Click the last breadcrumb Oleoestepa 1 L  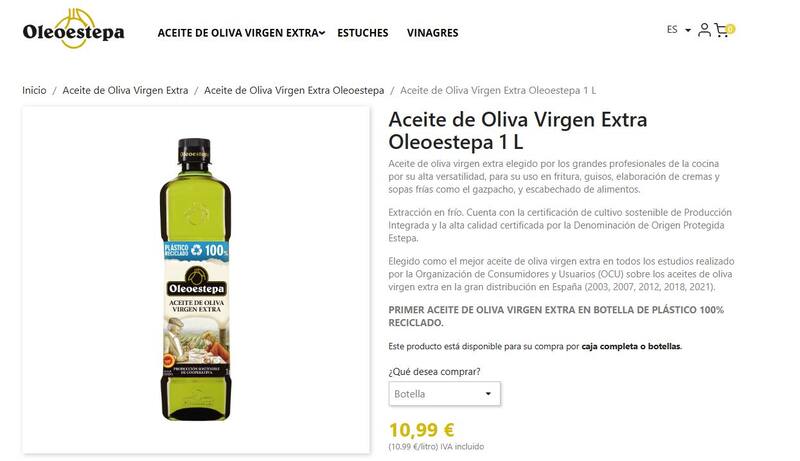point(498,90)
